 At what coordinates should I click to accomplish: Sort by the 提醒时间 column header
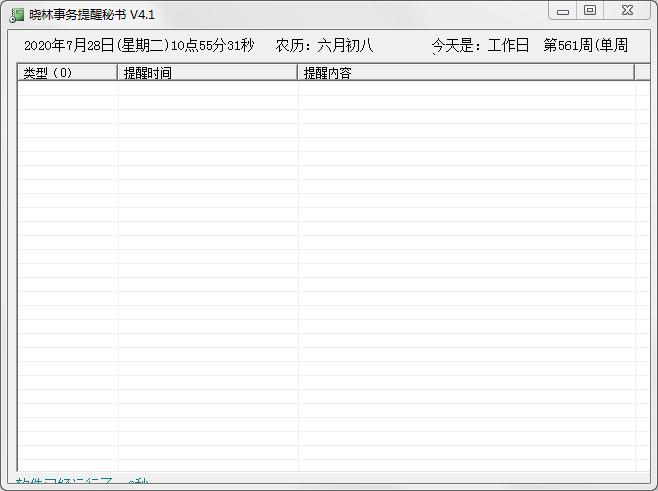pyautogui.click(x=207, y=73)
